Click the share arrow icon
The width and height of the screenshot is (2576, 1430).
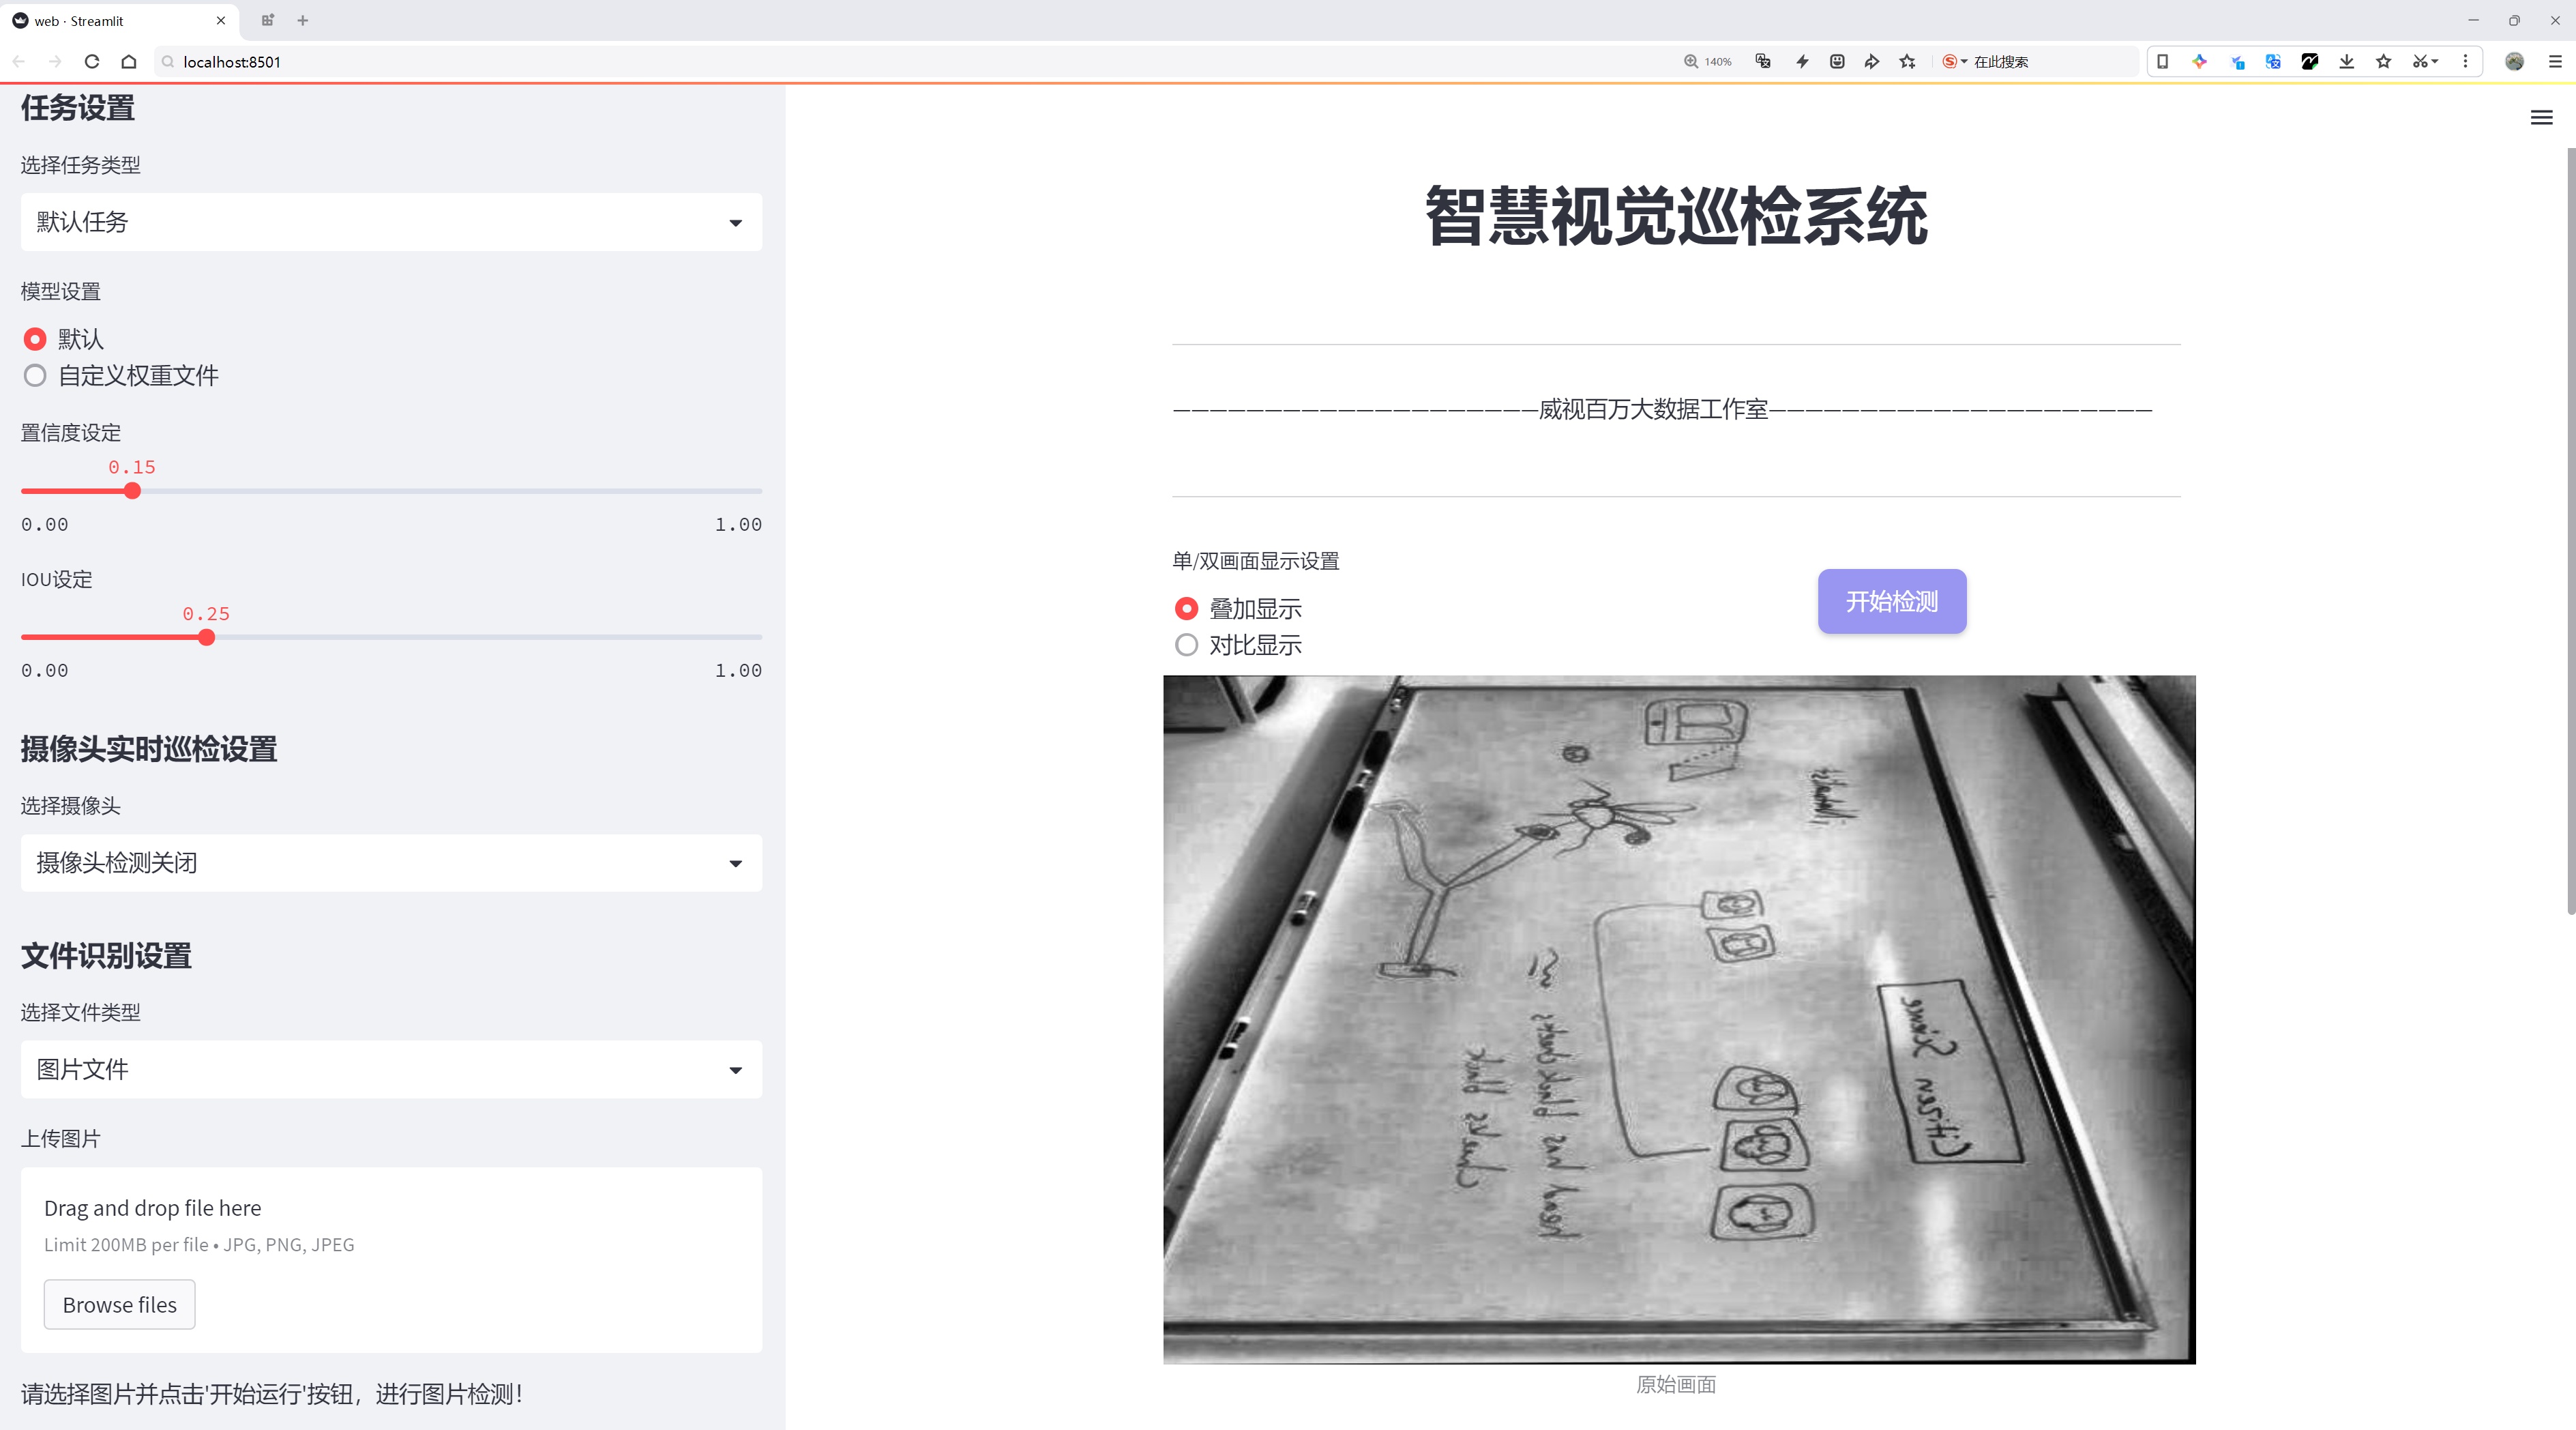coord(1871,62)
